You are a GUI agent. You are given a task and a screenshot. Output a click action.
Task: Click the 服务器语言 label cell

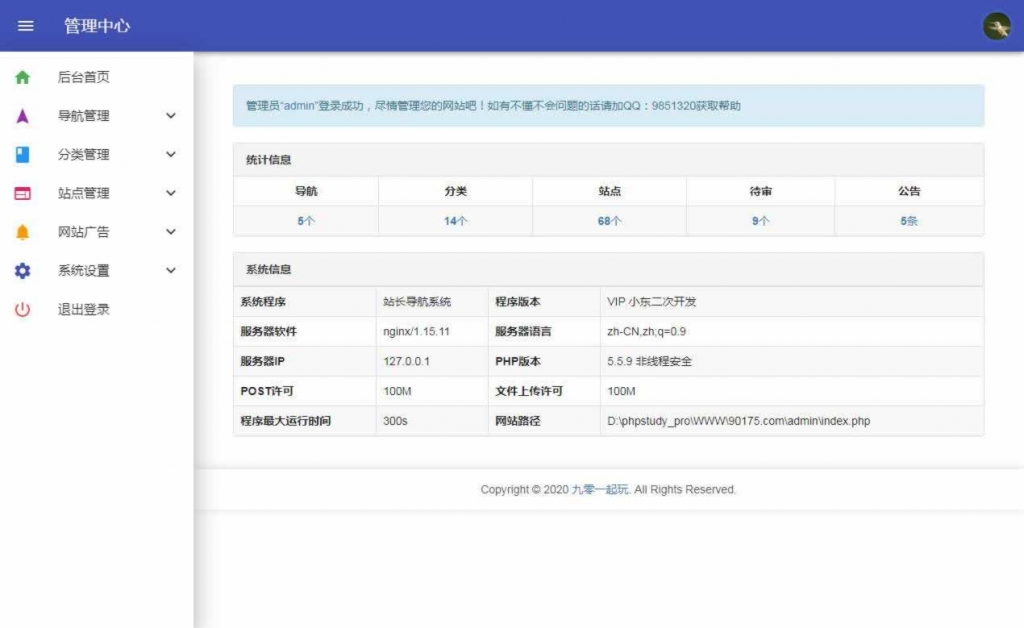click(544, 332)
